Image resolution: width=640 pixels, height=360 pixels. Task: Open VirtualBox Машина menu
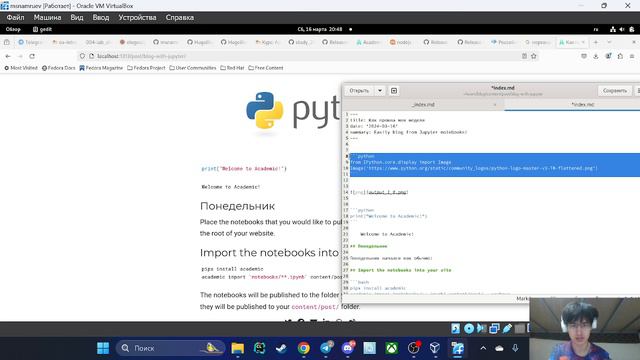click(47, 18)
